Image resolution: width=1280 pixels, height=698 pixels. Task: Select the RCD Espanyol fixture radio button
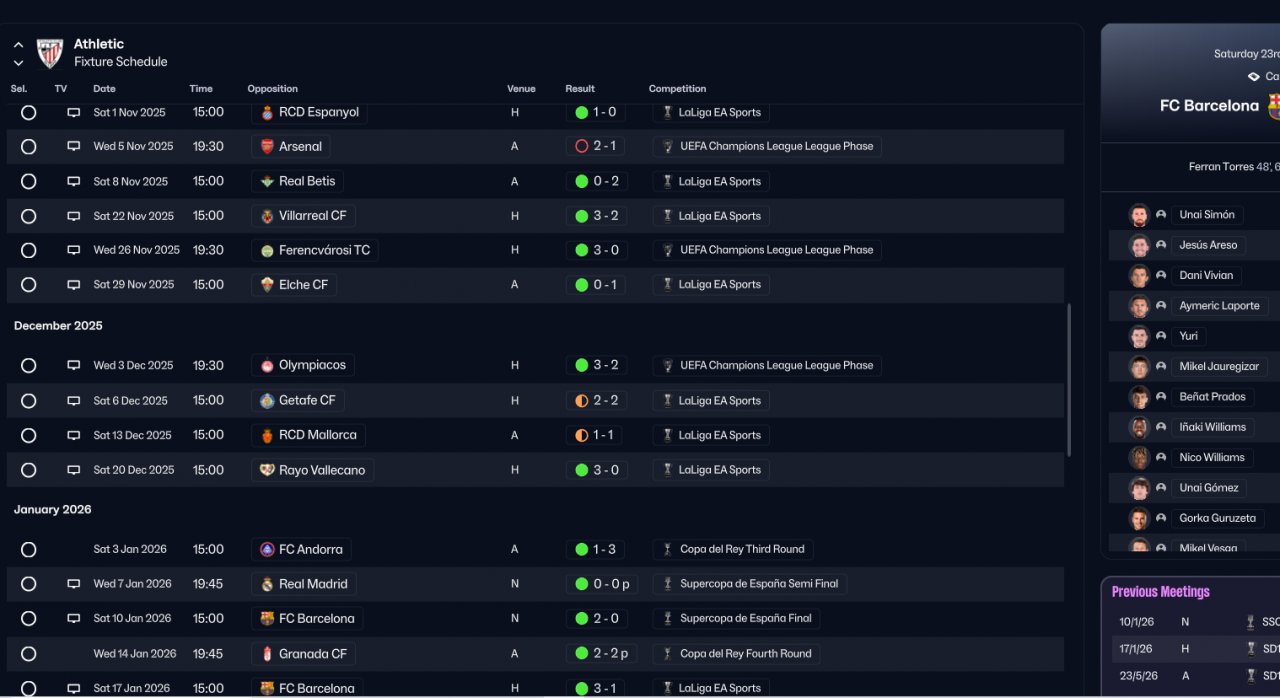(28, 113)
